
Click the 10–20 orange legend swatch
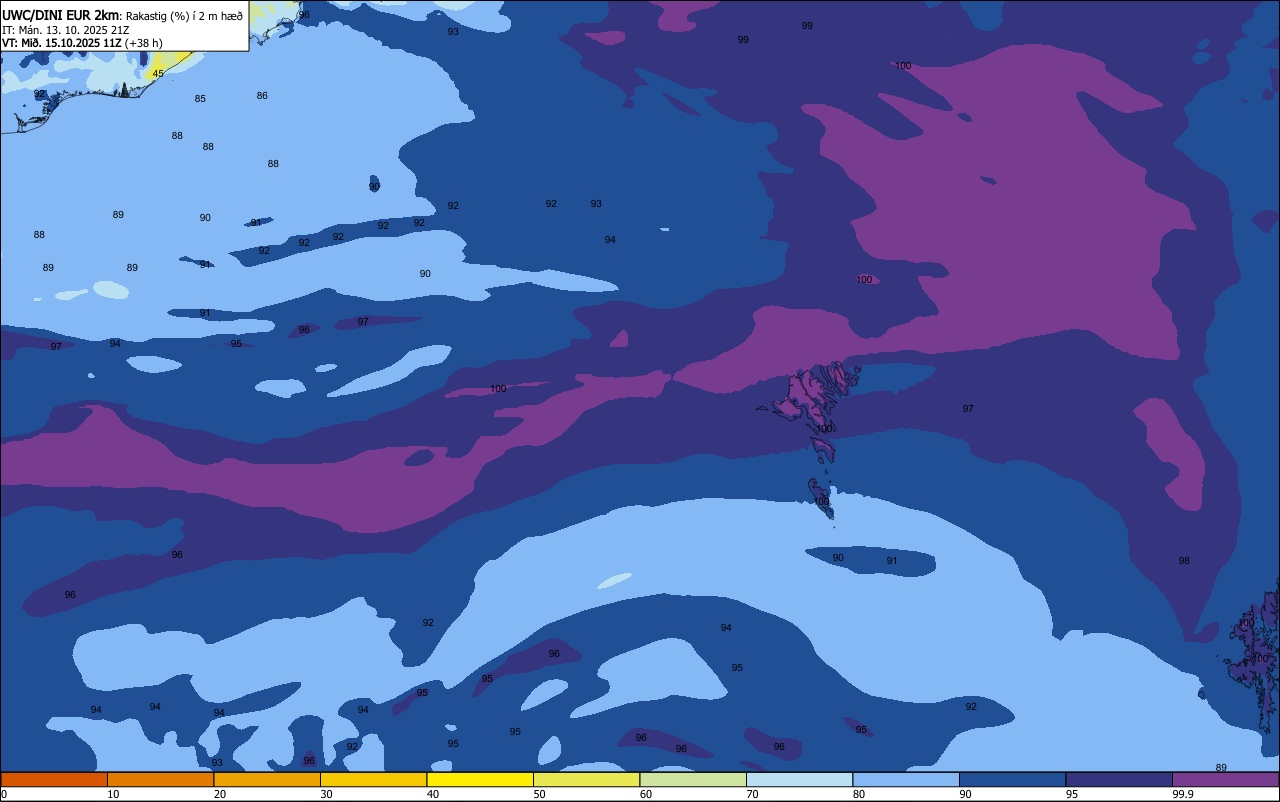click(x=160, y=779)
